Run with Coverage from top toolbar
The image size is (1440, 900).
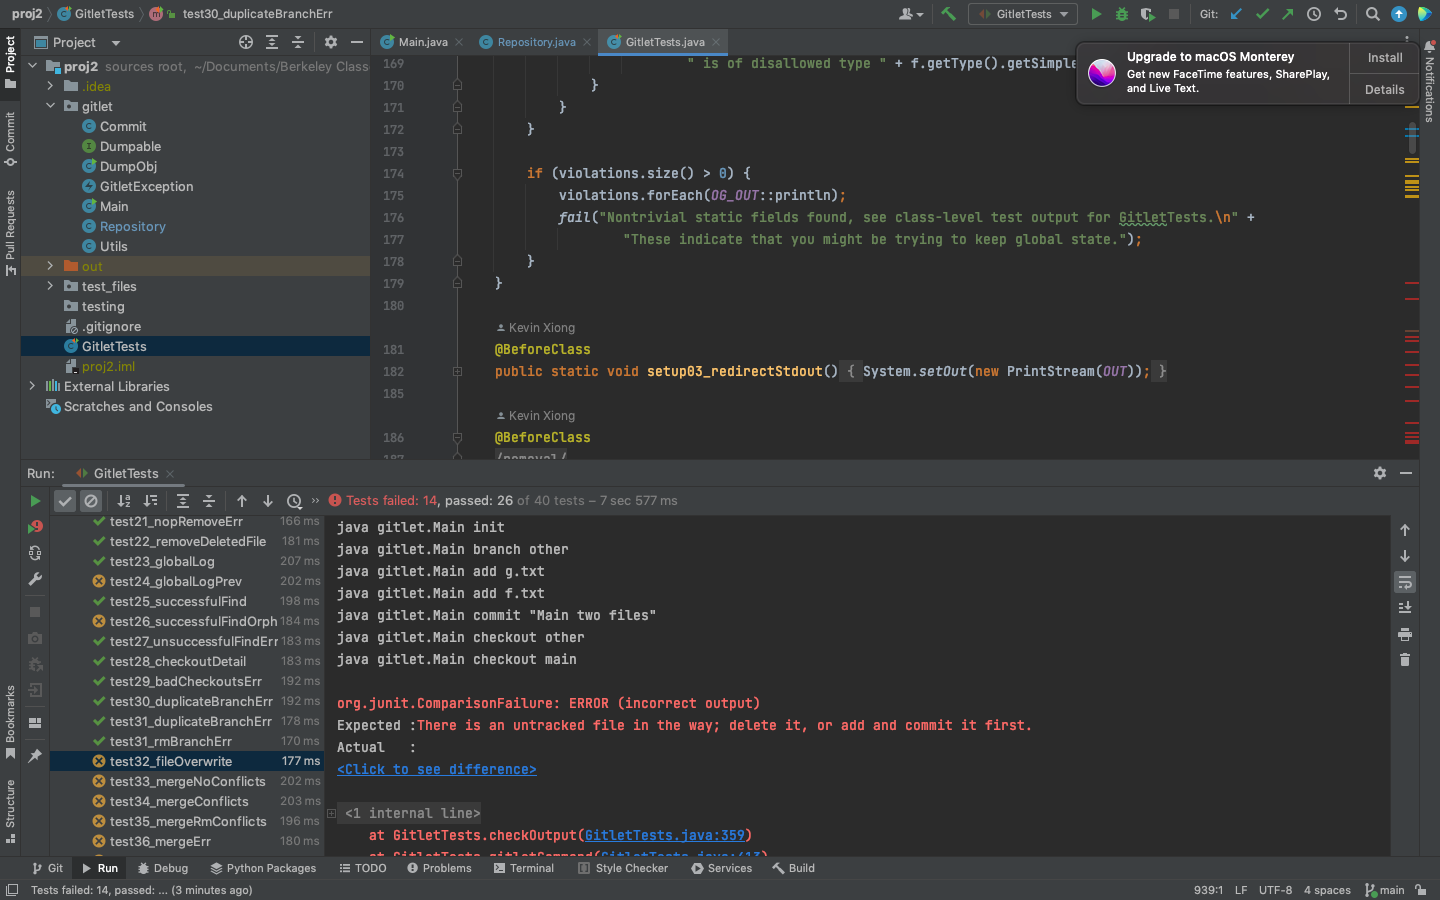1147,14
